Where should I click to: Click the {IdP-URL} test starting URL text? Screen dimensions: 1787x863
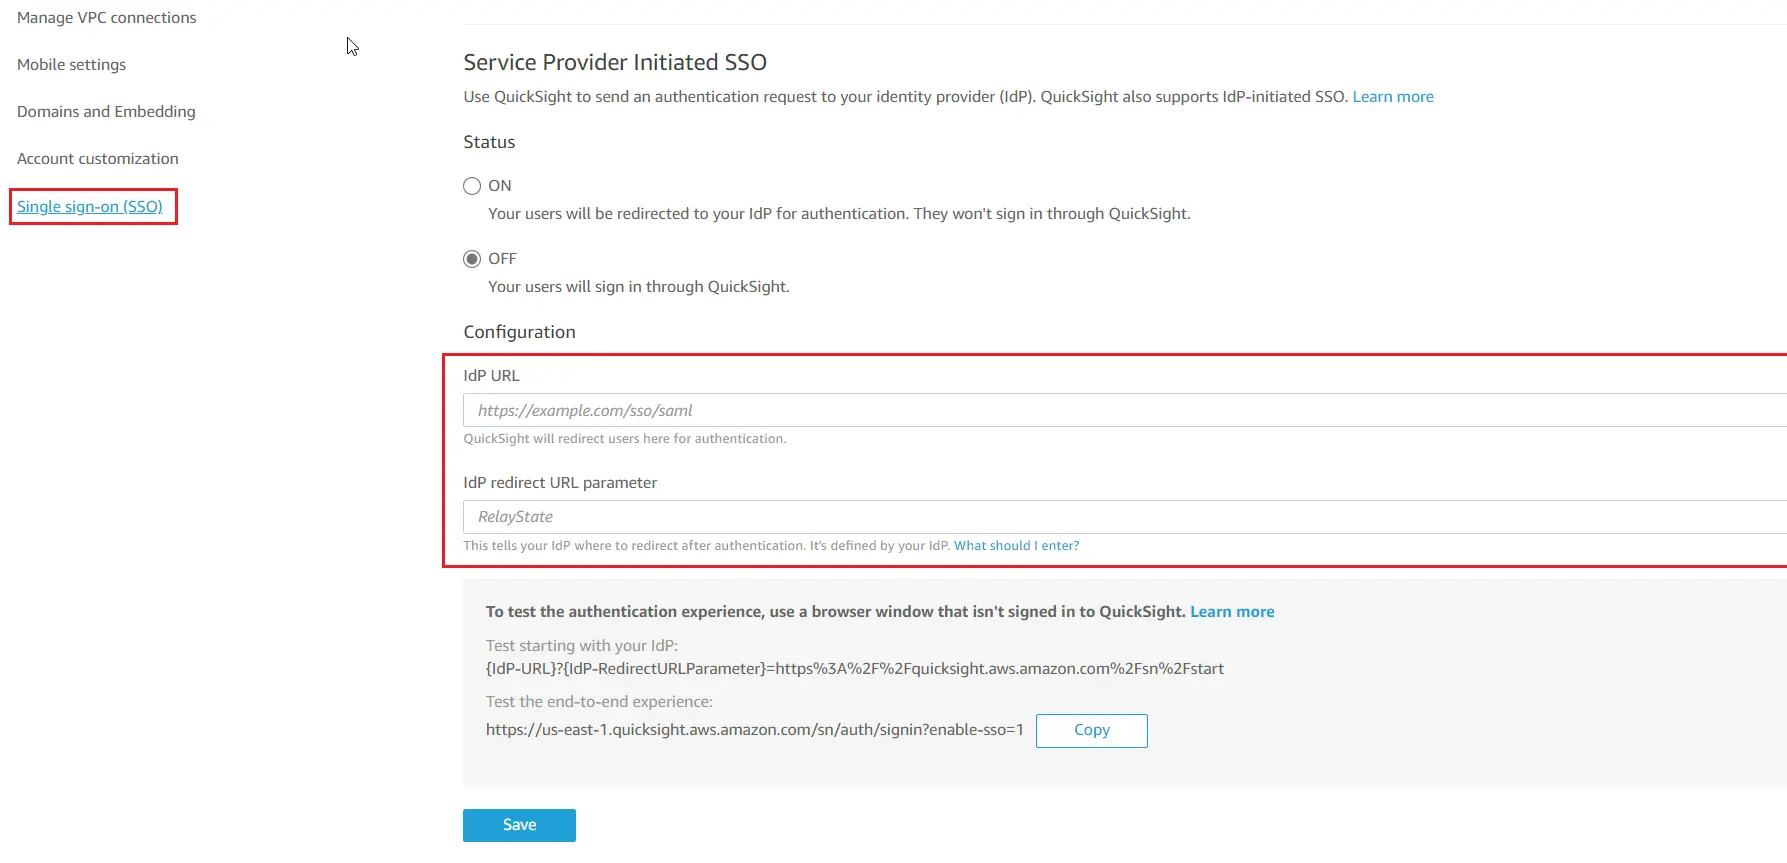(x=855, y=669)
